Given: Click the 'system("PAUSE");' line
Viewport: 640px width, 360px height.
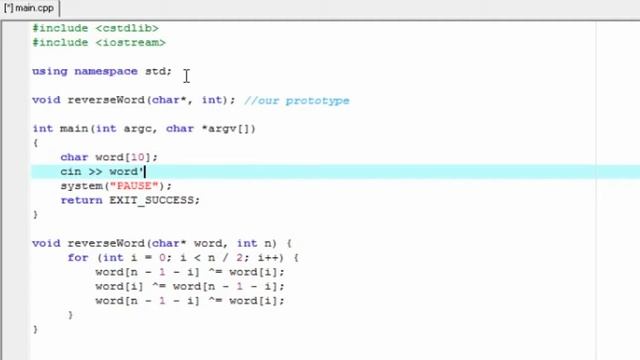Looking at the screenshot, I should tap(116, 186).
